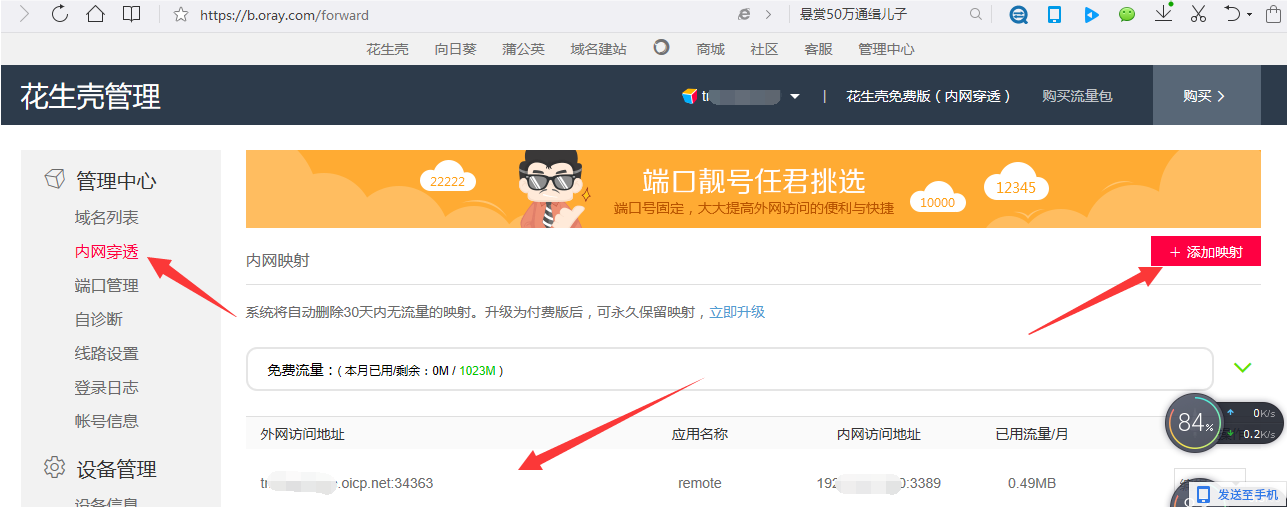Viewport: 1287px width, 507px height.
Task: Open the blue video play extension icon
Action: [x=1091, y=15]
